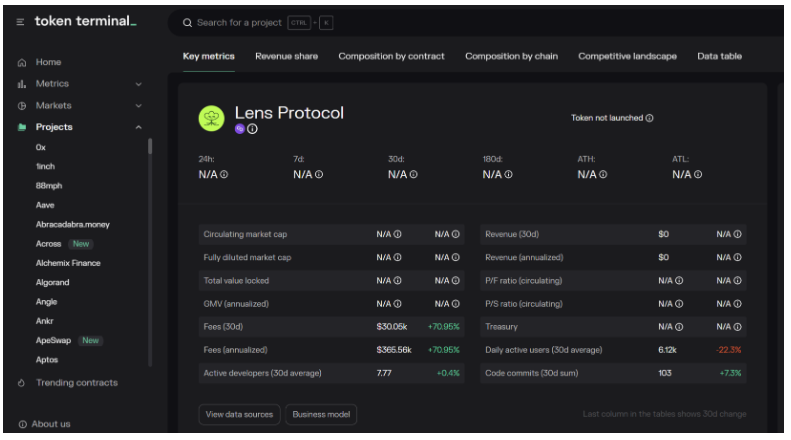Select Across project in sidebar
This screenshot has width=791, height=440.
48,244
